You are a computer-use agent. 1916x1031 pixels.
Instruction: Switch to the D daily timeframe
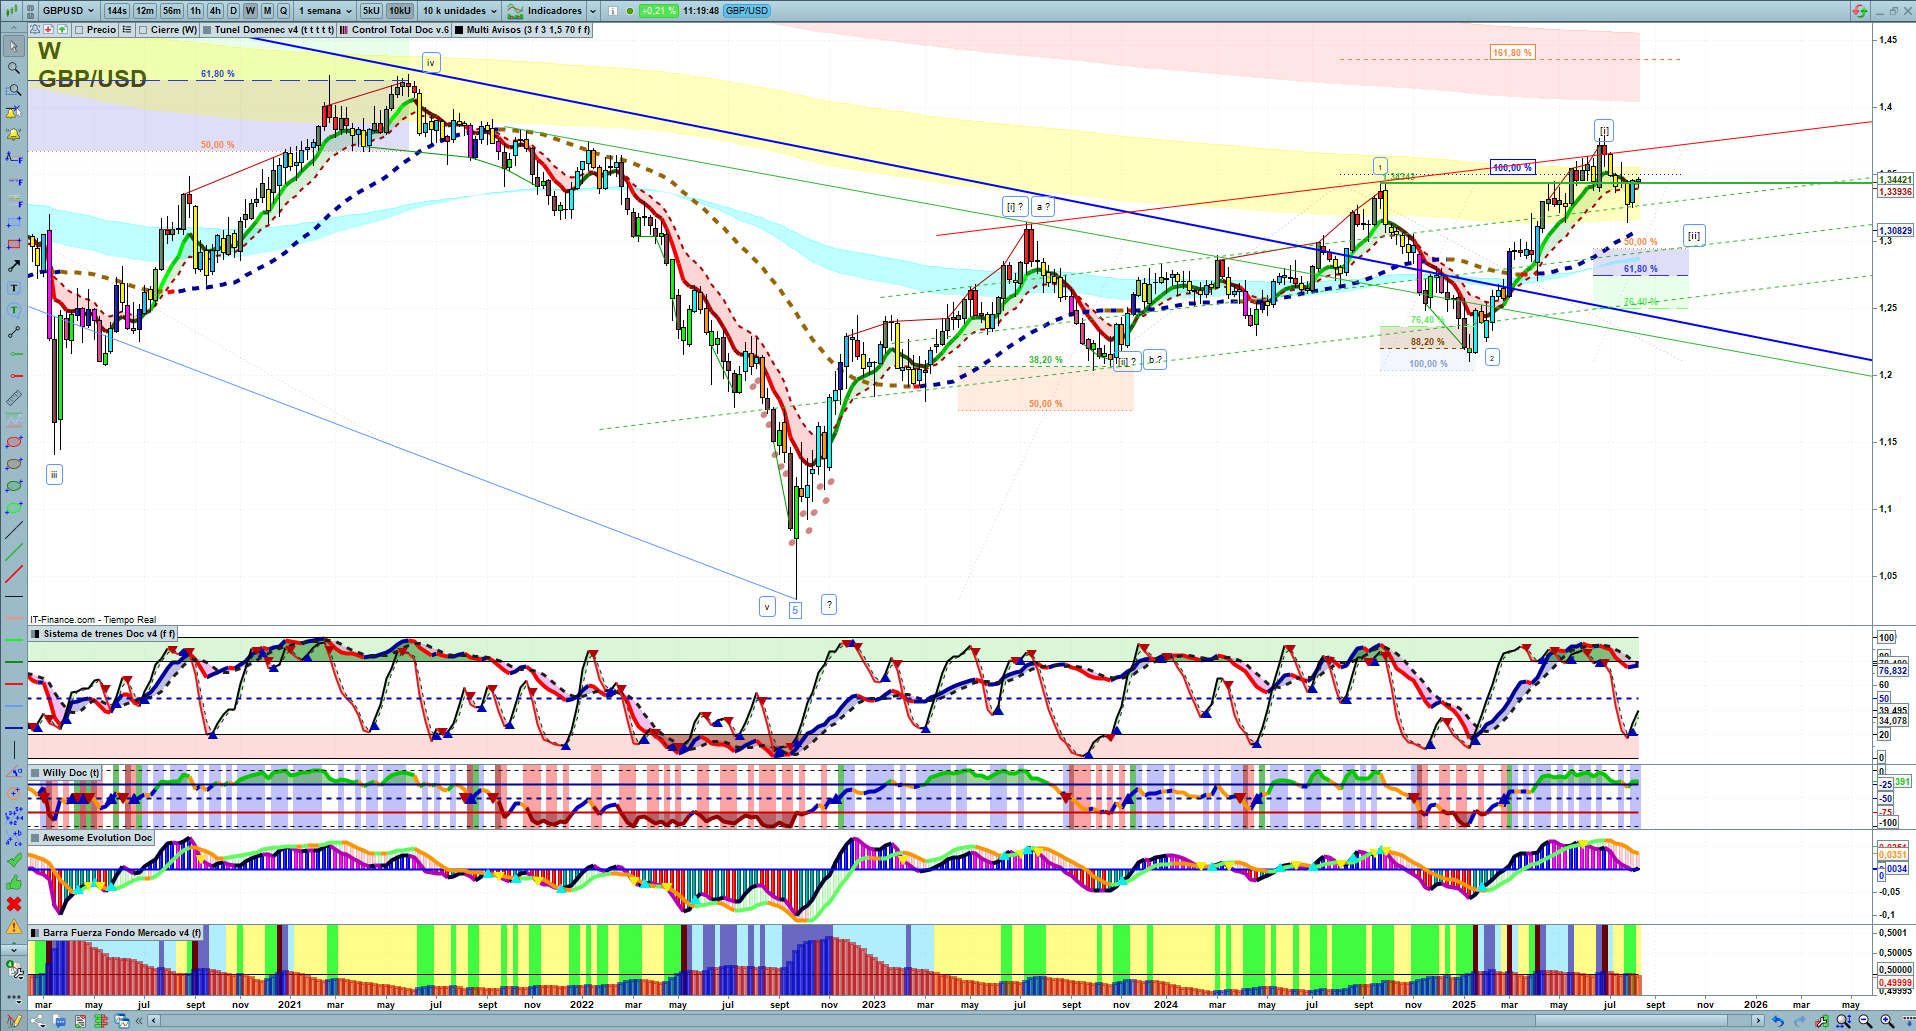point(234,11)
